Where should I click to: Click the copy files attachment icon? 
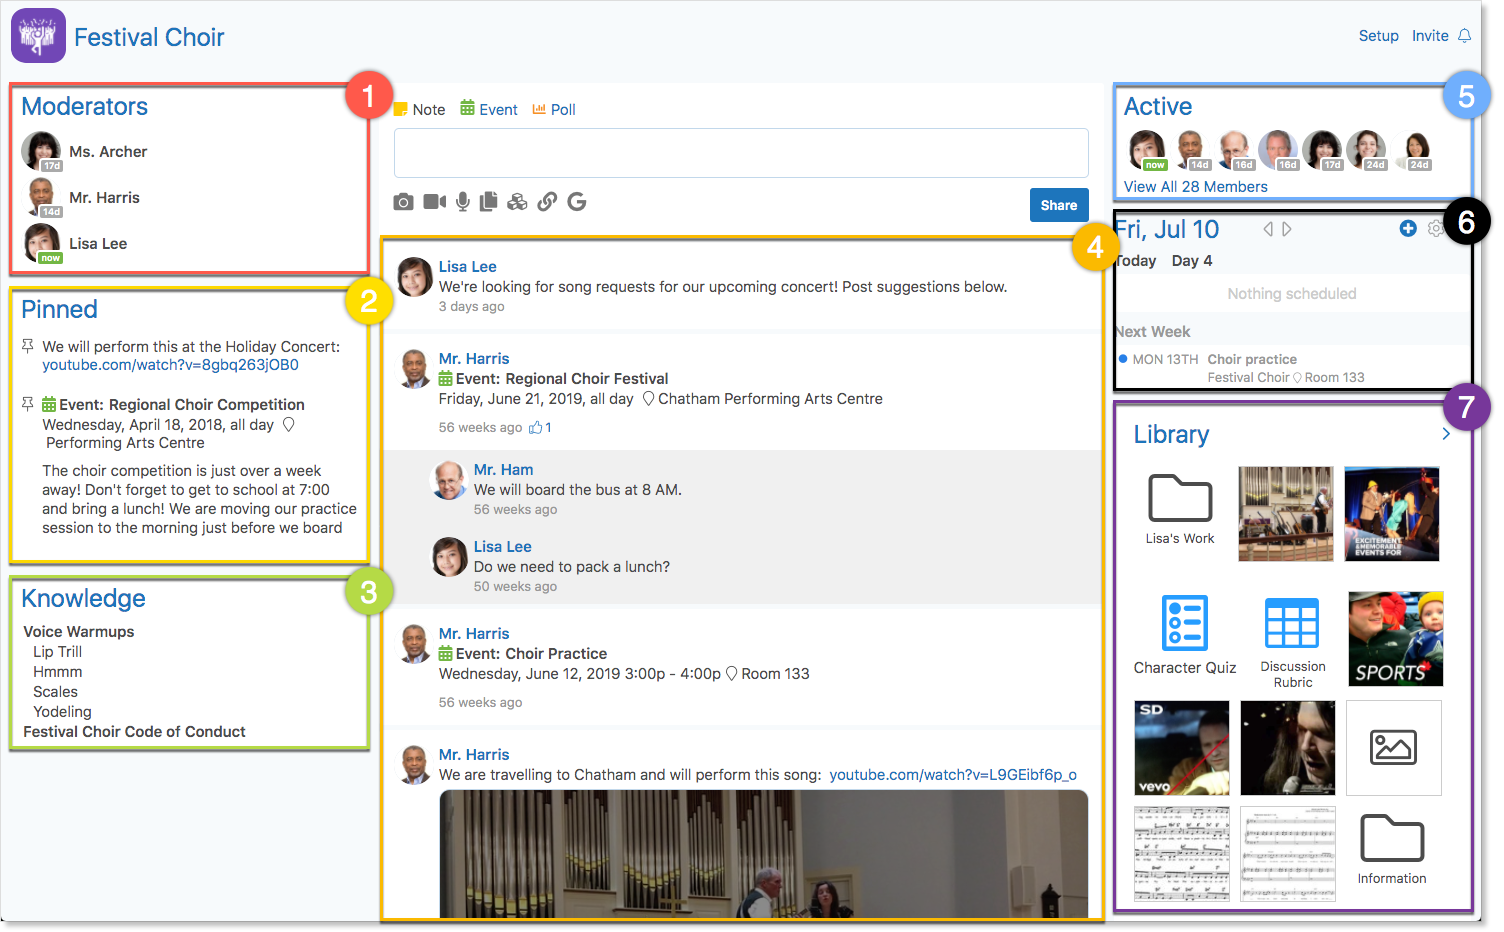489,202
